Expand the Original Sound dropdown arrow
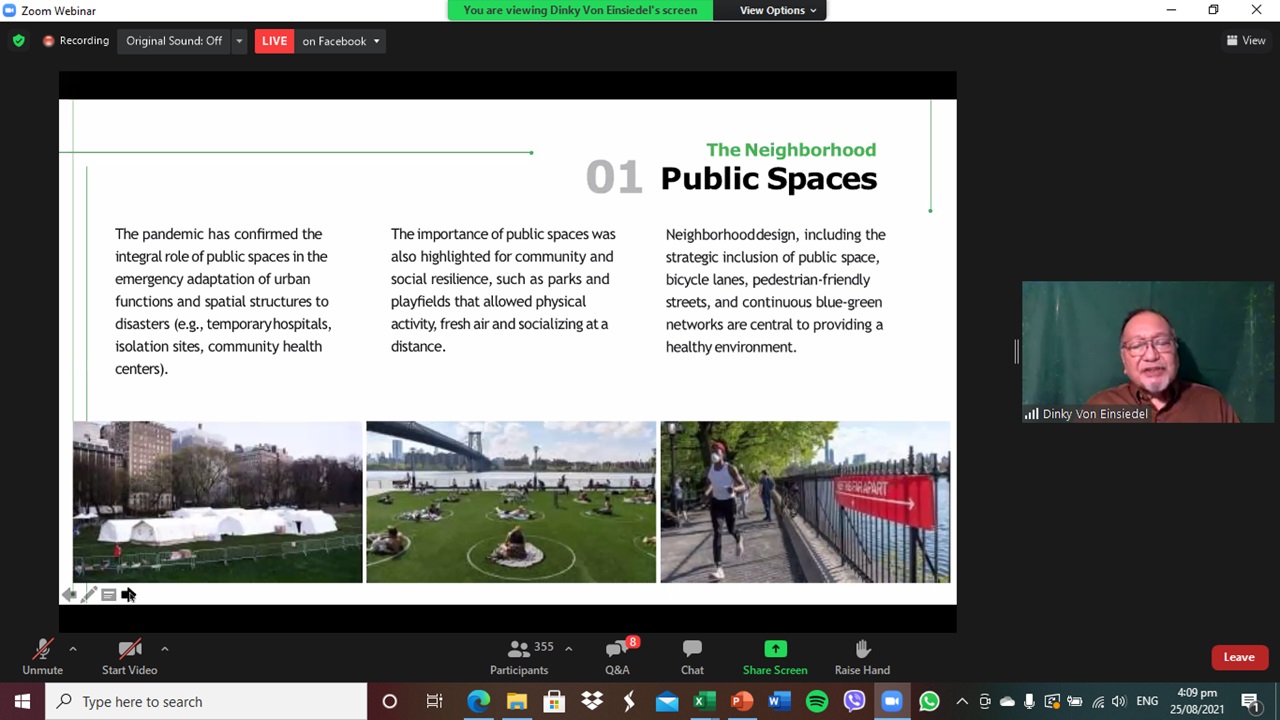 point(239,41)
